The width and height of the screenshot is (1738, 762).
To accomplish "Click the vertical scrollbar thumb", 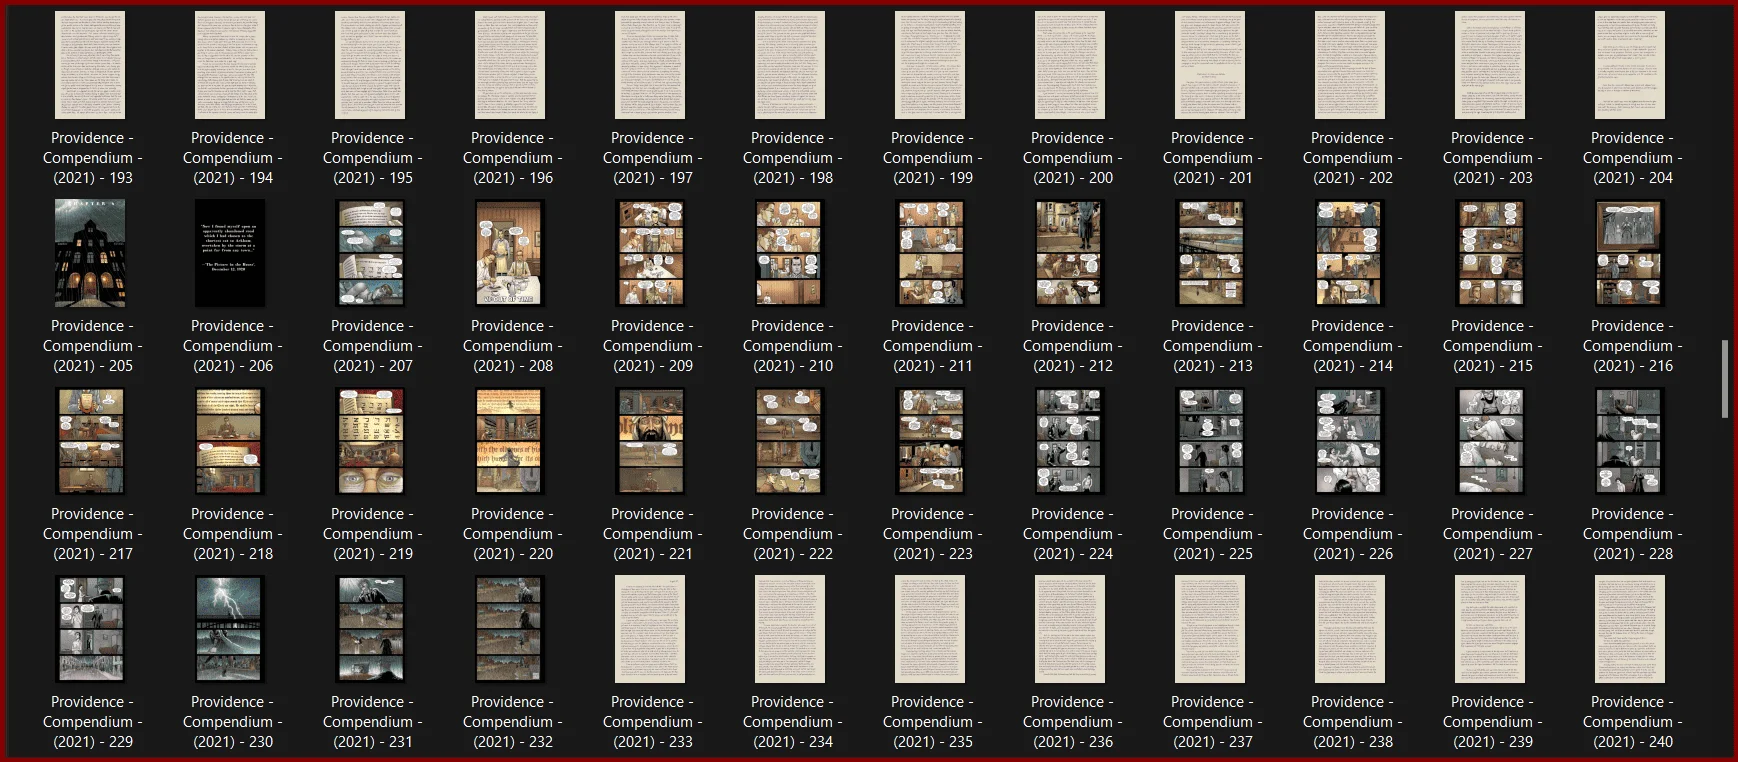I will (1725, 378).
